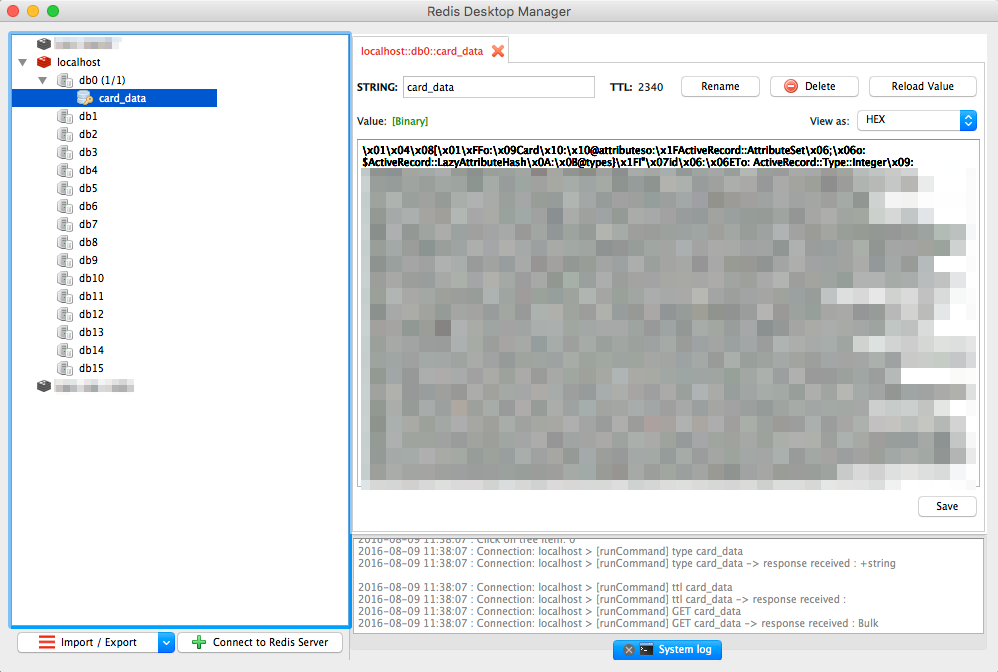
Task: Select db9 in the tree
Action: point(88,260)
